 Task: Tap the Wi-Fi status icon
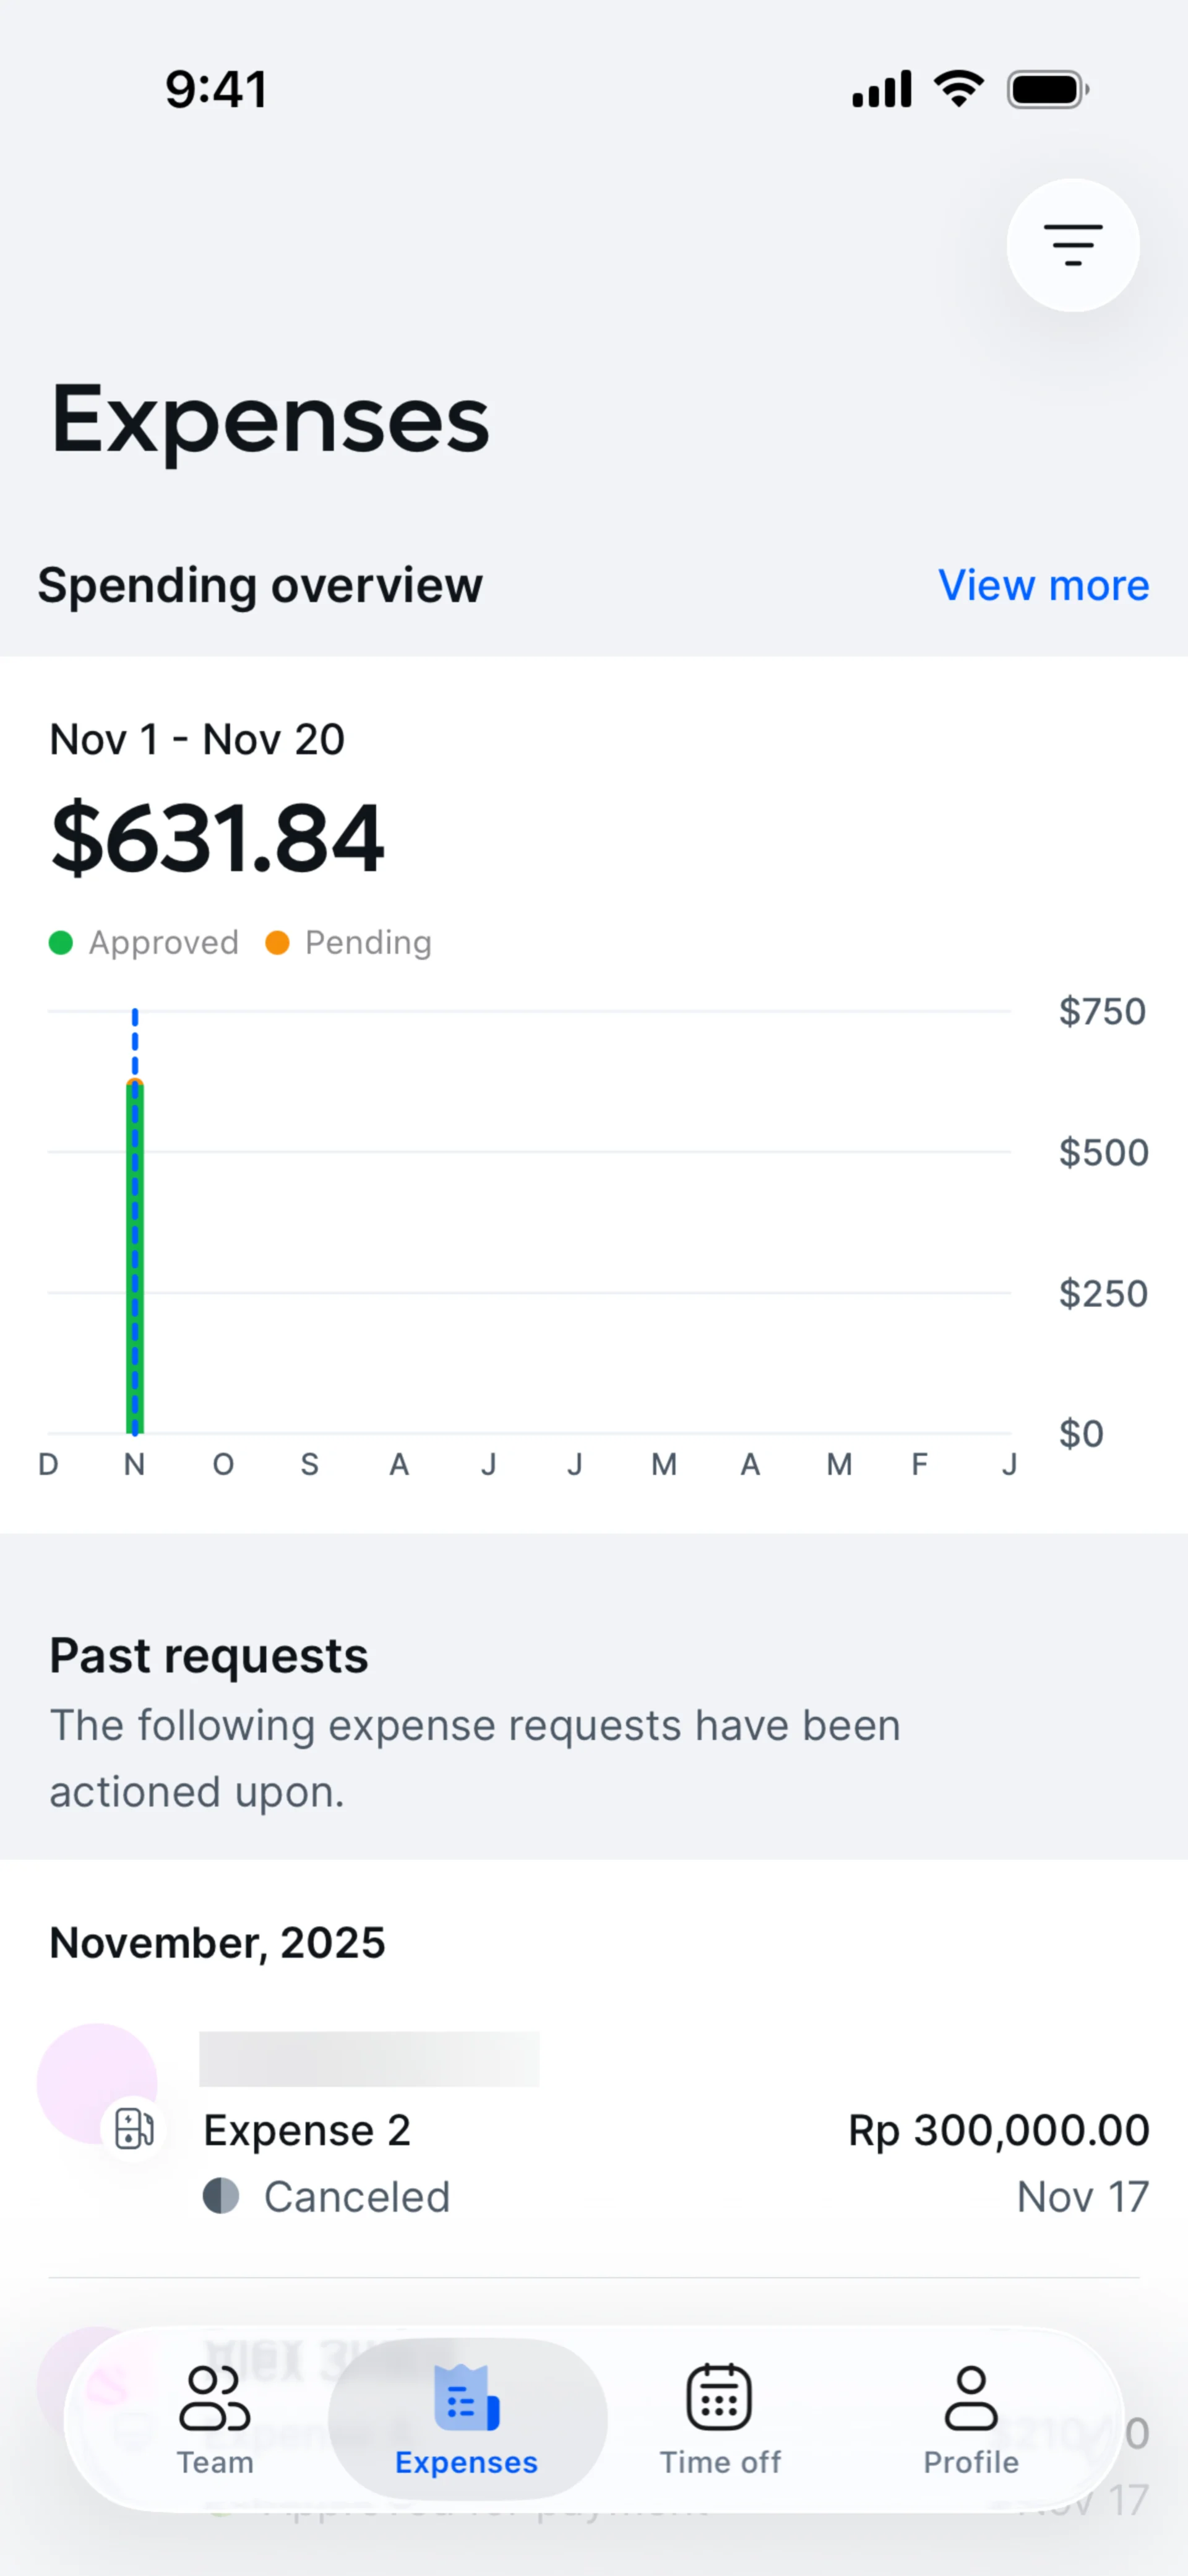pos(959,89)
